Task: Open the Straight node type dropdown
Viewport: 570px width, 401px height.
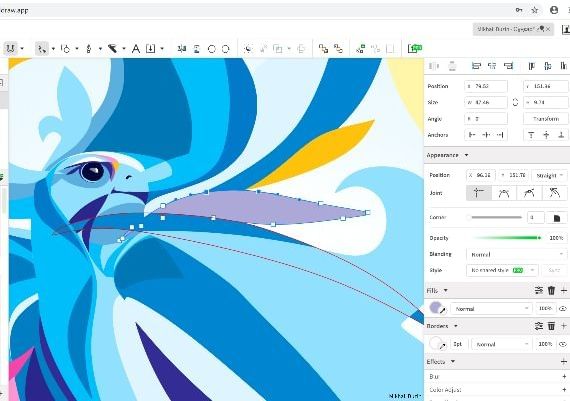Action: 549,175
